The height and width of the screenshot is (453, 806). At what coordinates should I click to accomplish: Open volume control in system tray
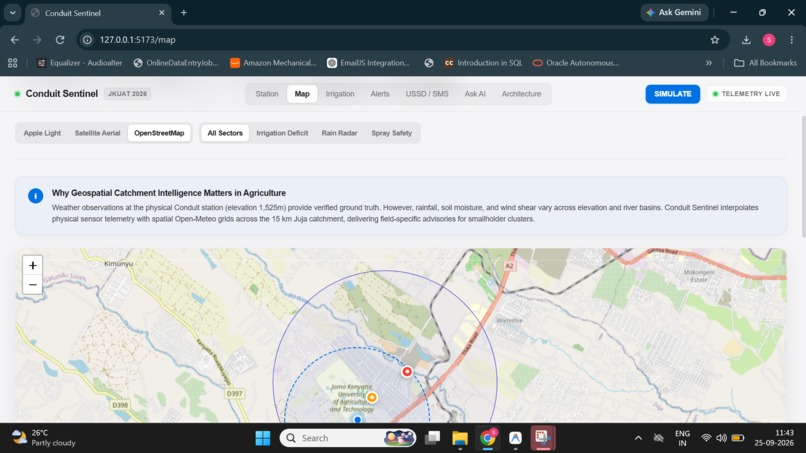click(722, 438)
